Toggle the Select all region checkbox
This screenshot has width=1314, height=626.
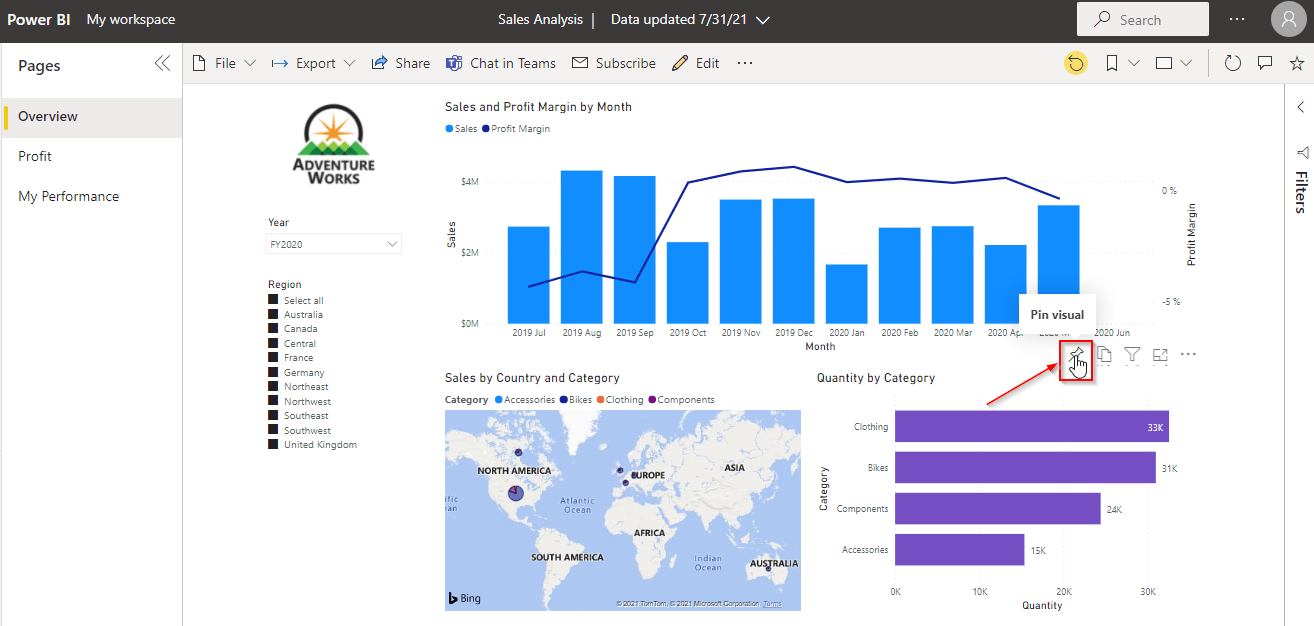tap(273, 300)
